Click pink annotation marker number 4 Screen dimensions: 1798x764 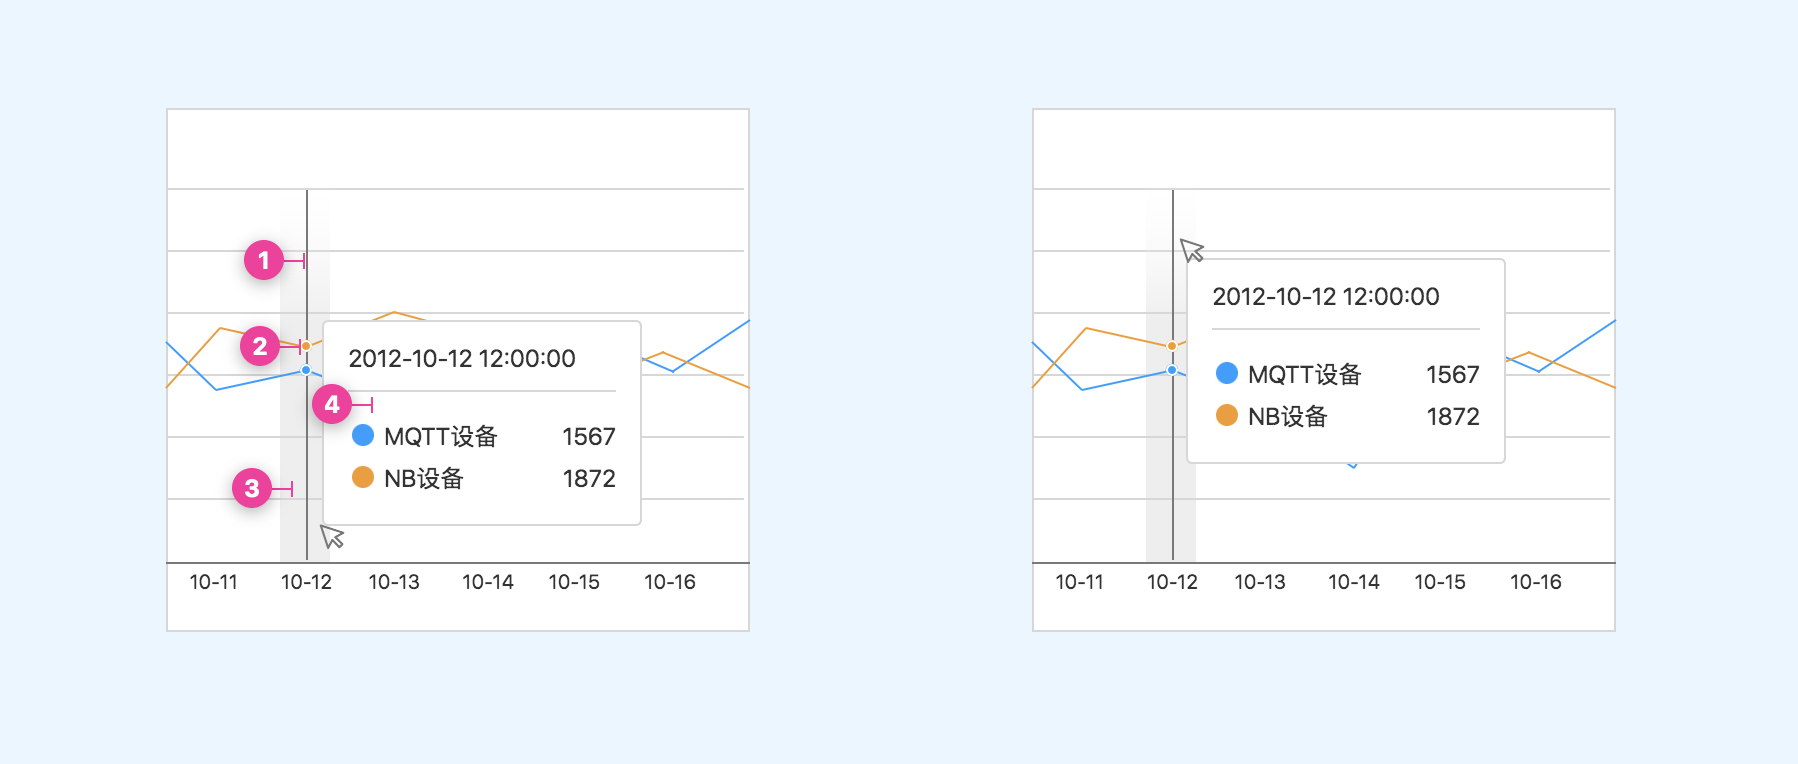(332, 404)
